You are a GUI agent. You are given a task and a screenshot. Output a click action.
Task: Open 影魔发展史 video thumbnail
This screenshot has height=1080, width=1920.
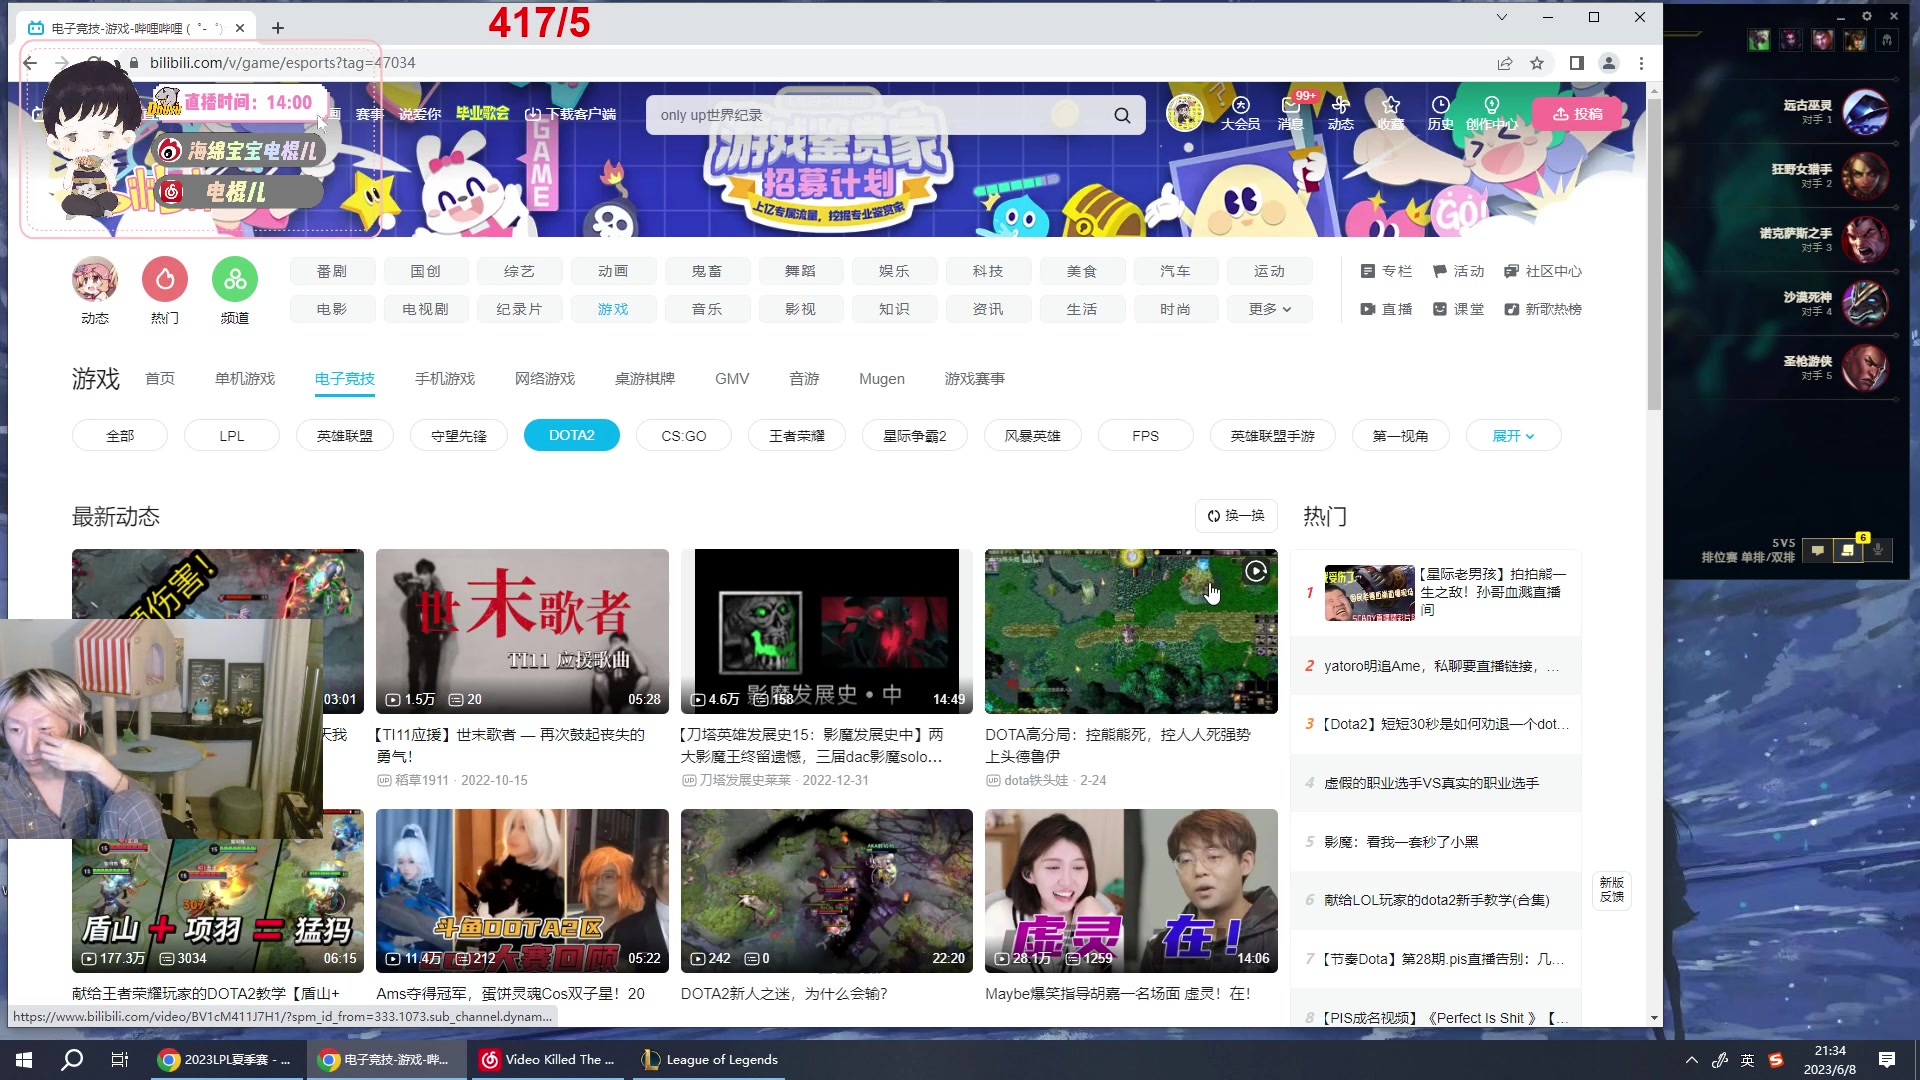point(827,631)
